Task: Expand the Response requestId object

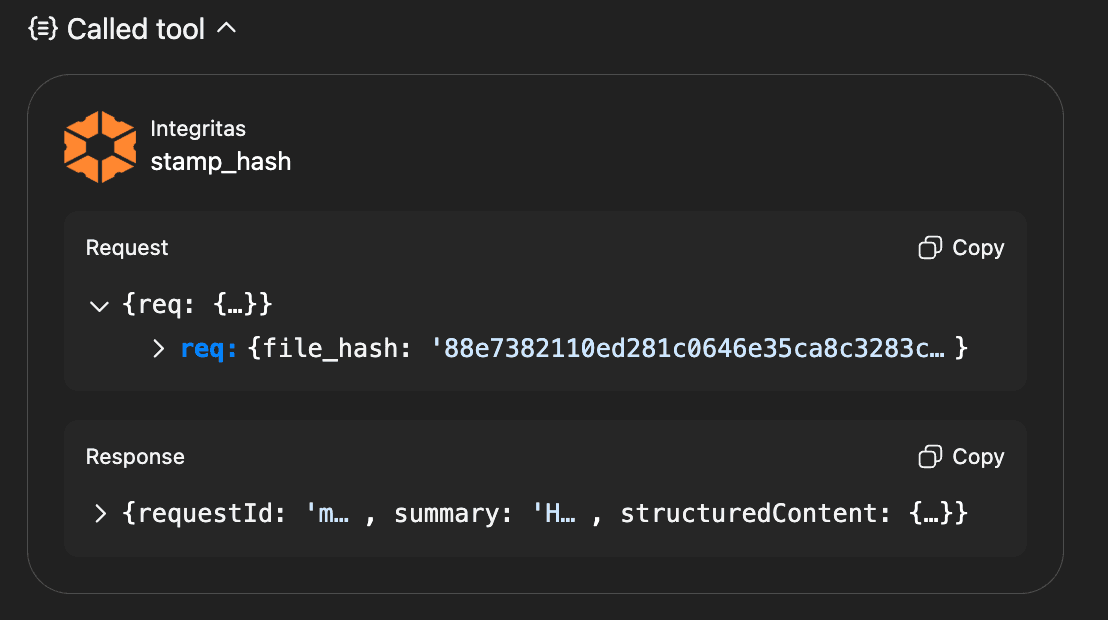Action: click(99, 513)
